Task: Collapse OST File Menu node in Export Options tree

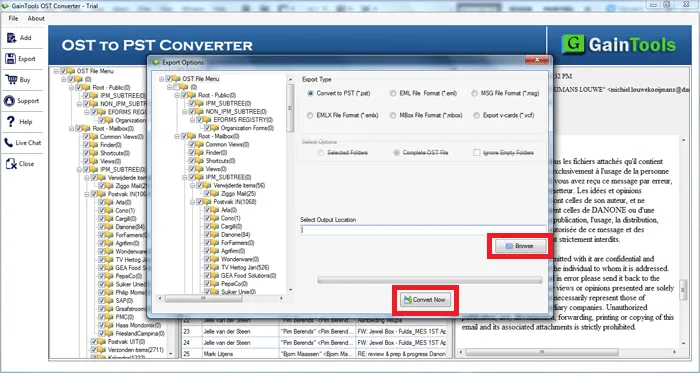Action: pos(162,79)
